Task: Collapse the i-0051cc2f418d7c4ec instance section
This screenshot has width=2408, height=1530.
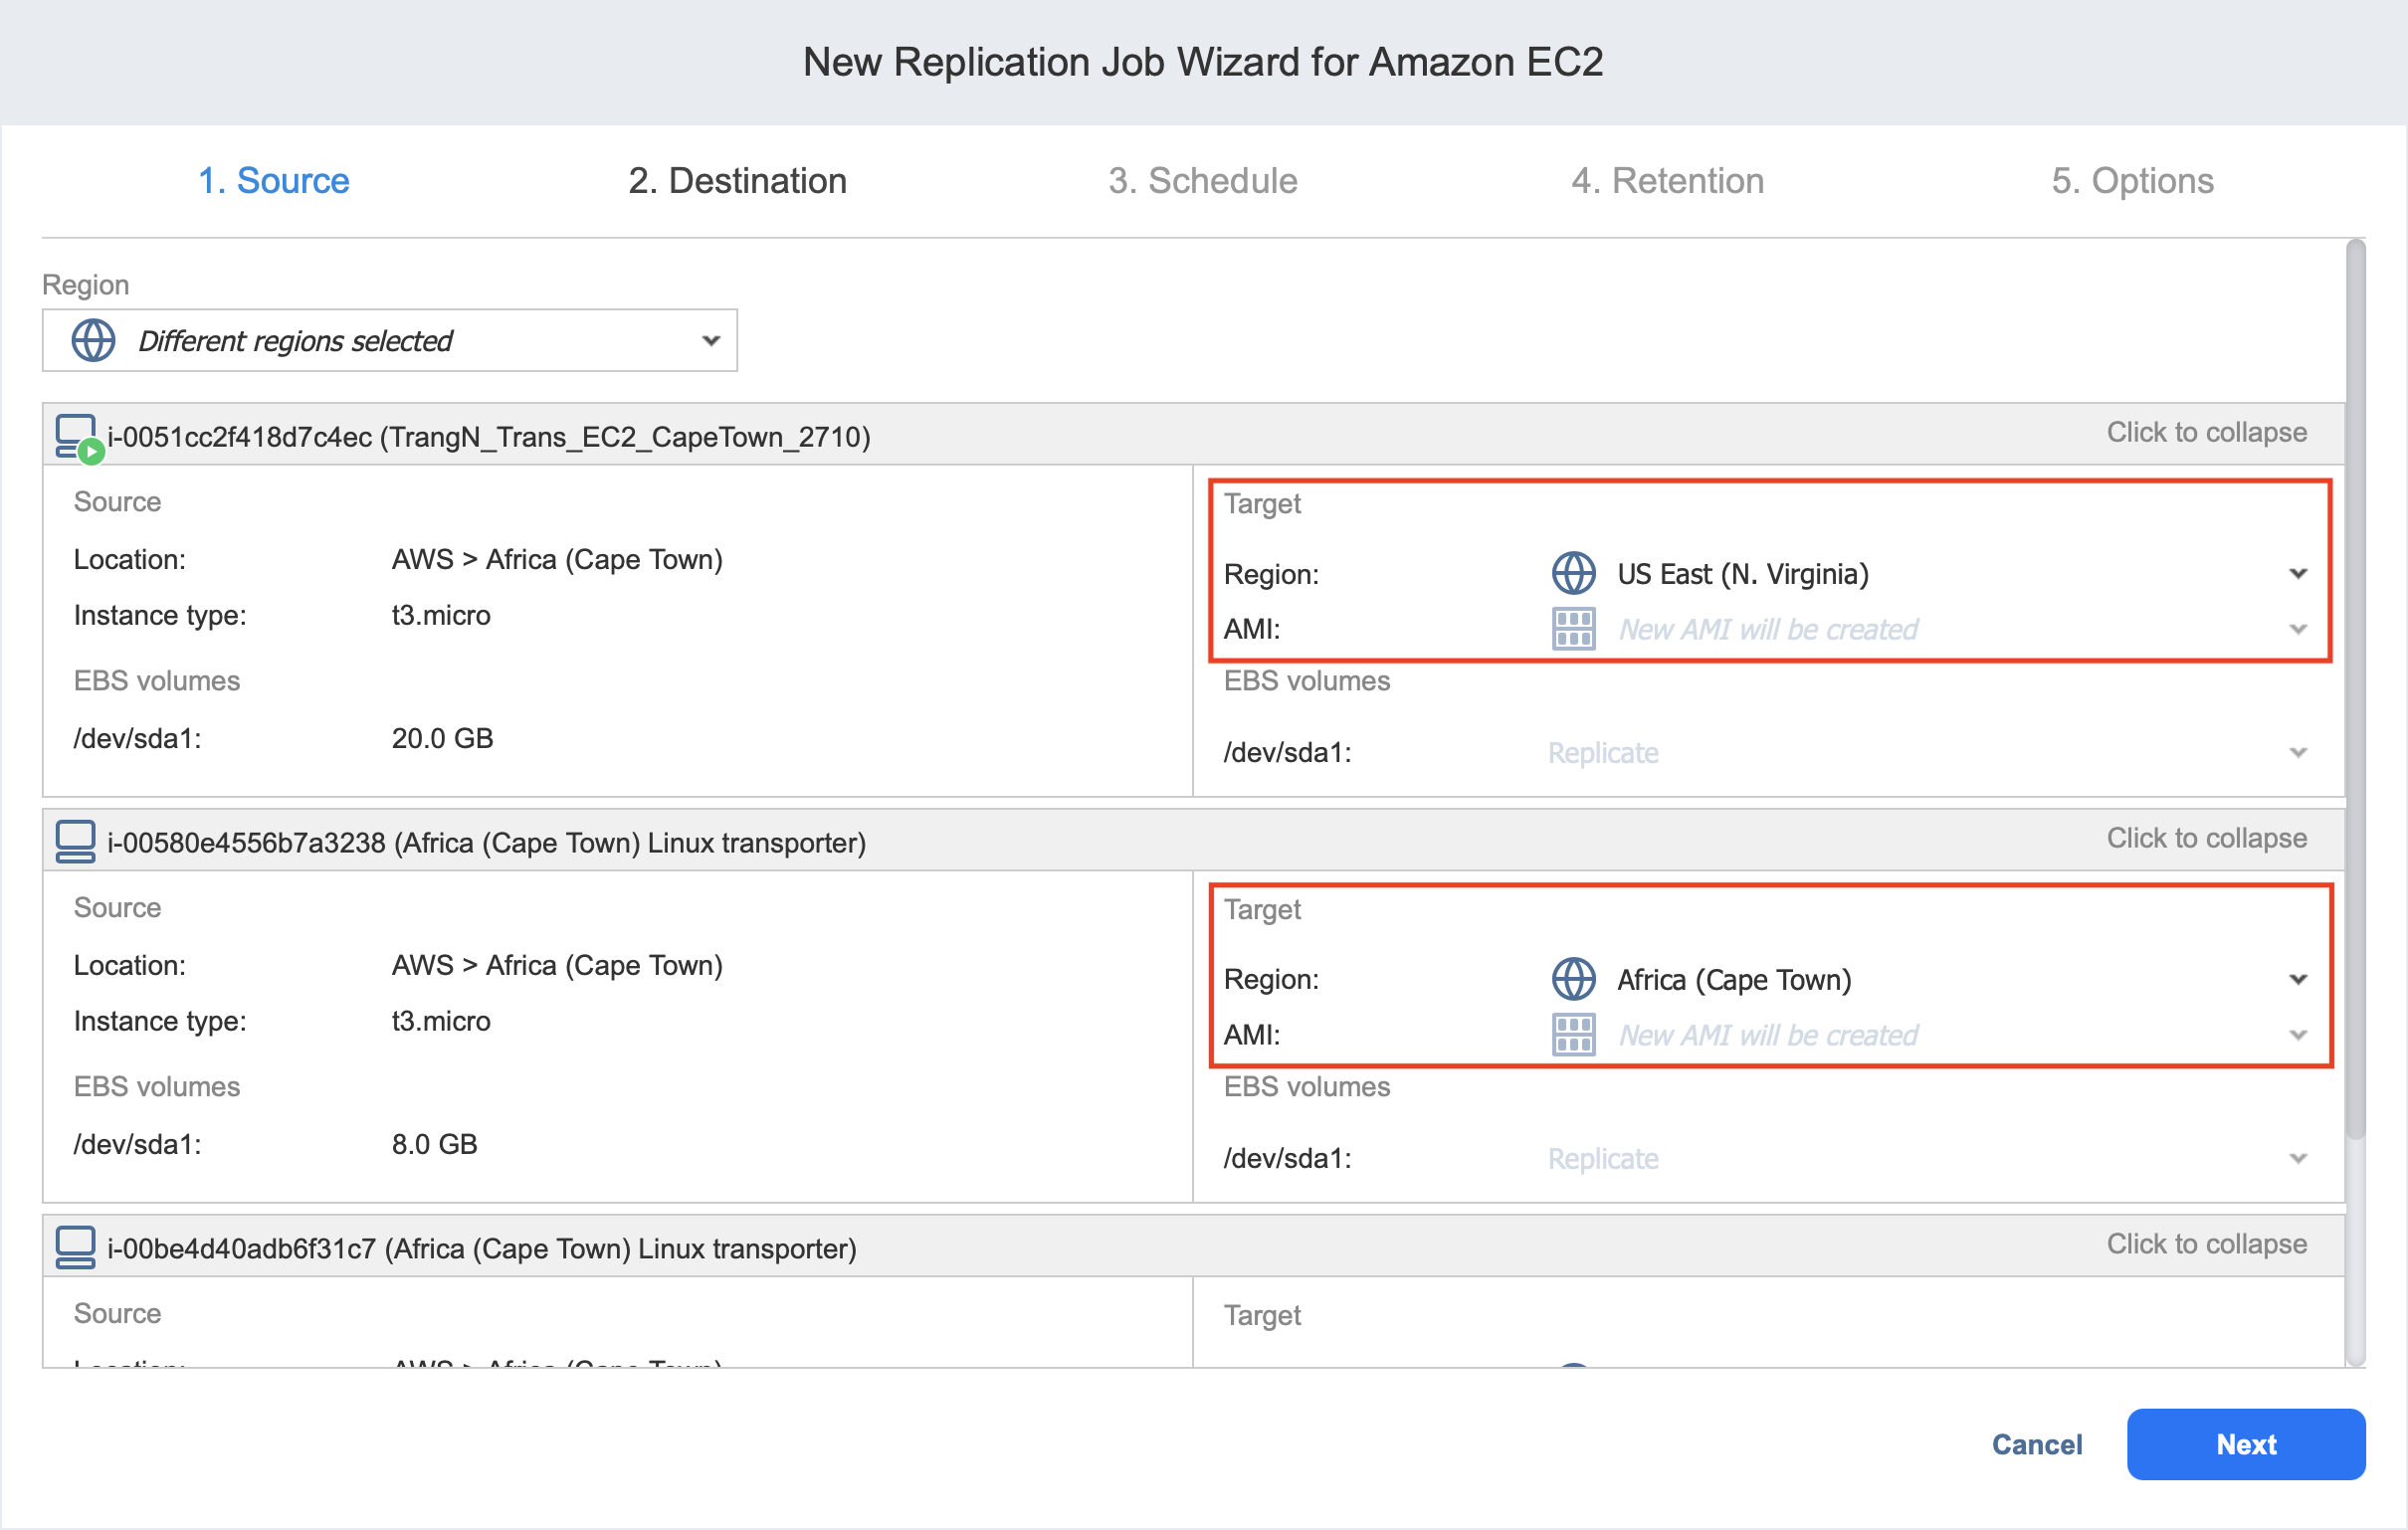Action: 2206,433
